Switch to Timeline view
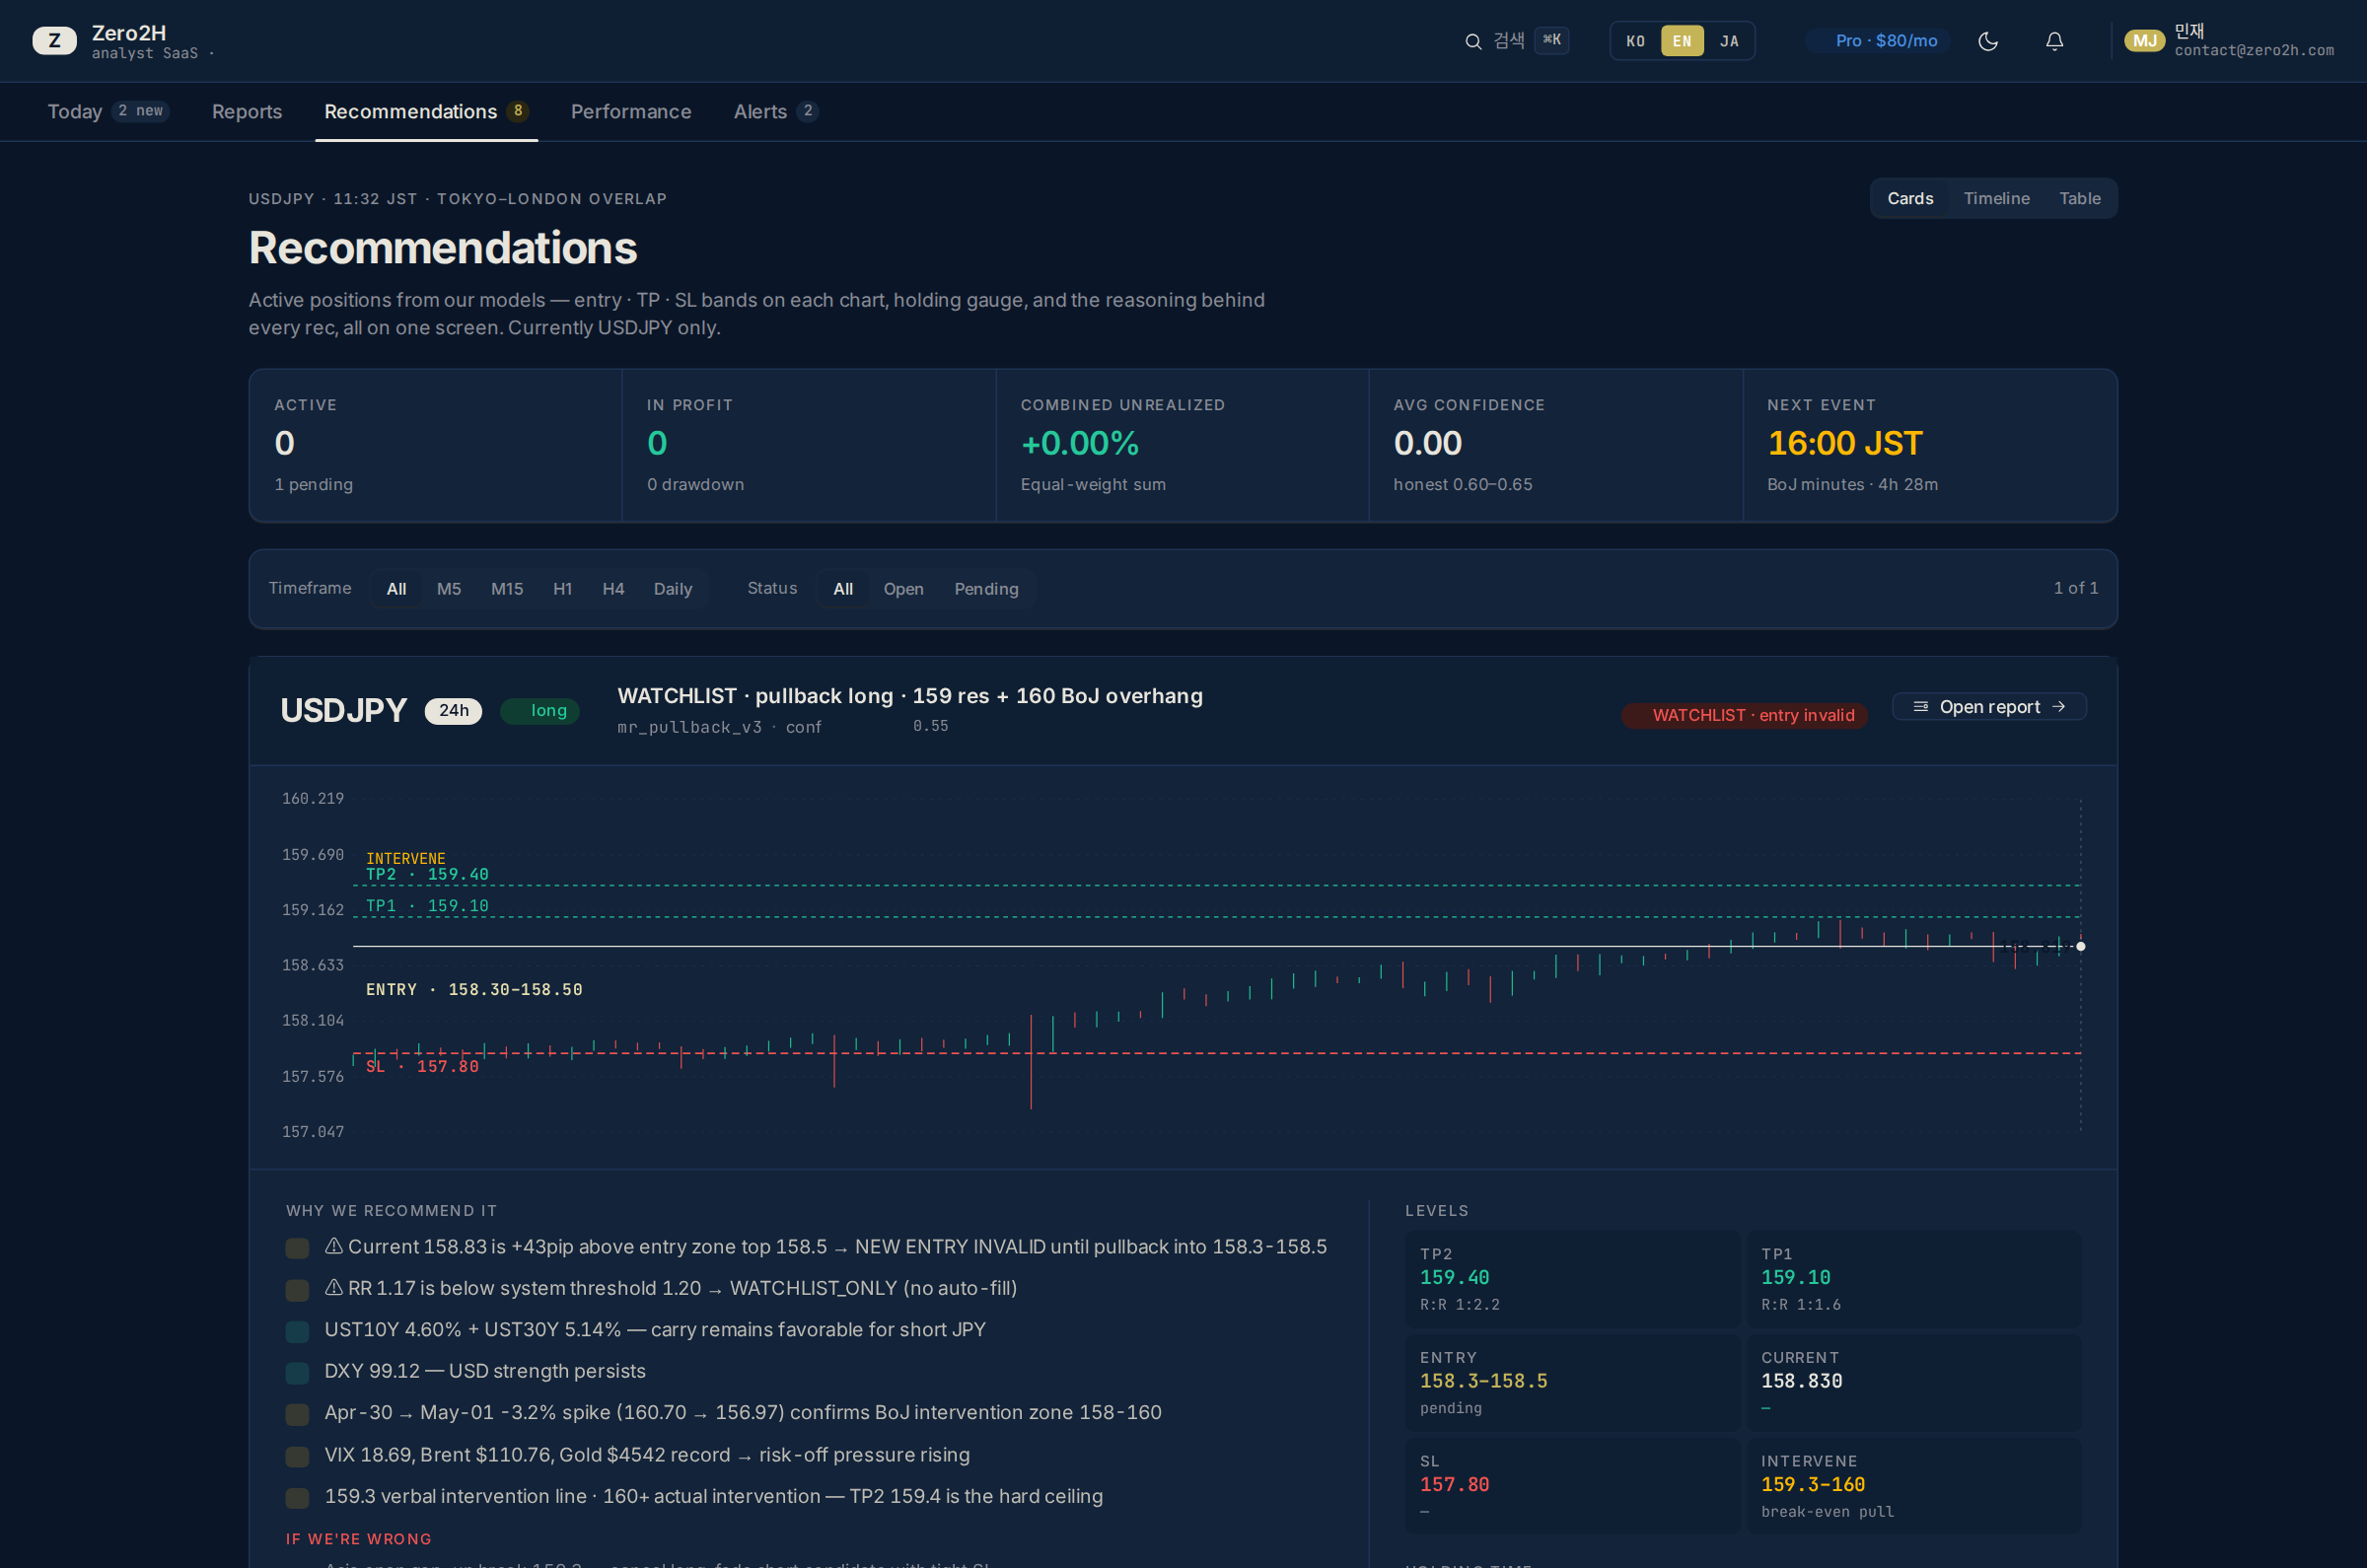Screen dimensions: 2367x1568 point(1996,198)
